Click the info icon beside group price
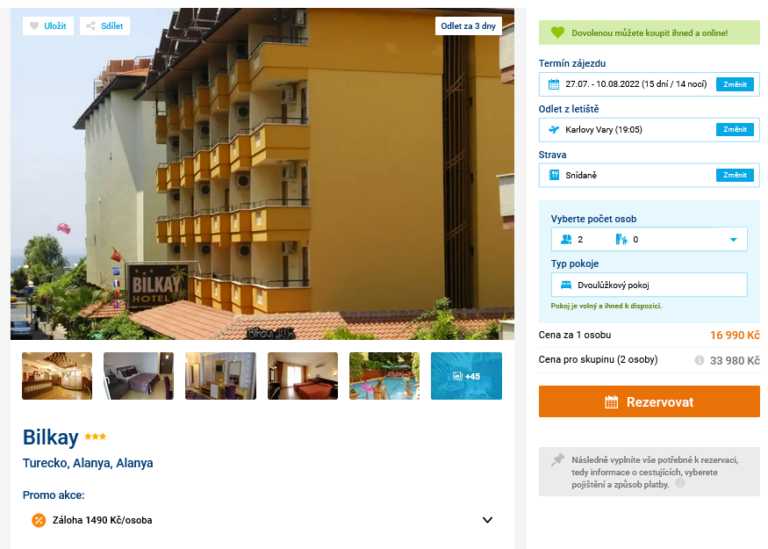 click(x=699, y=360)
